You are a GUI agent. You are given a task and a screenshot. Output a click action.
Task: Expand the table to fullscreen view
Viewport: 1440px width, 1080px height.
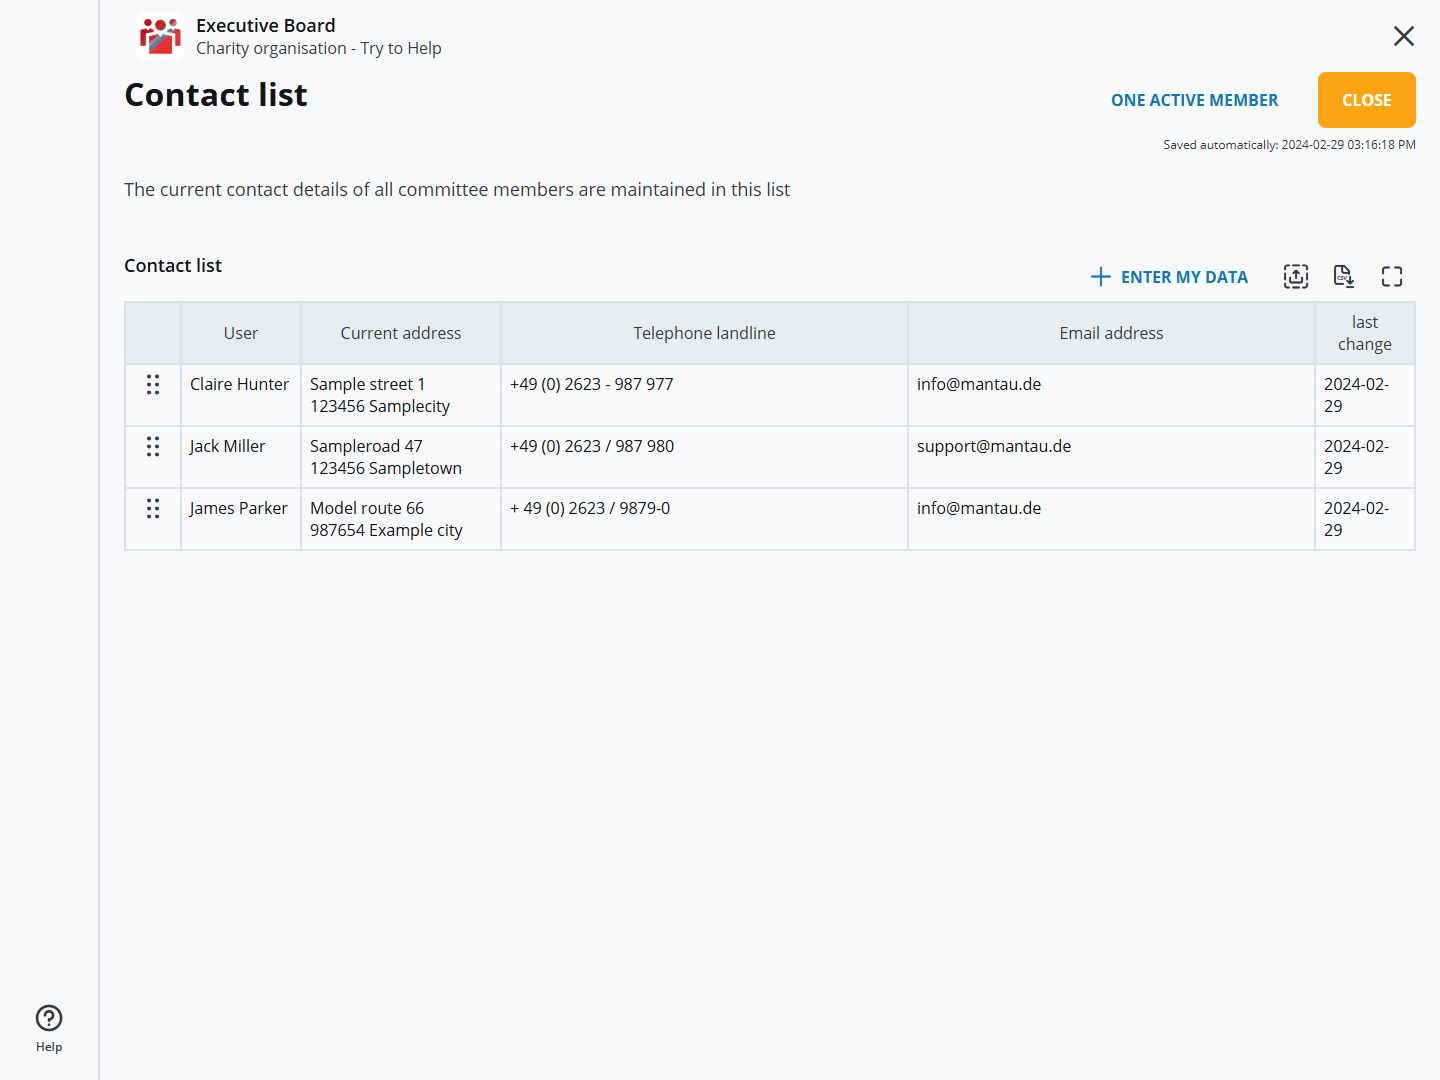pyautogui.click(x=1391, y=277)
